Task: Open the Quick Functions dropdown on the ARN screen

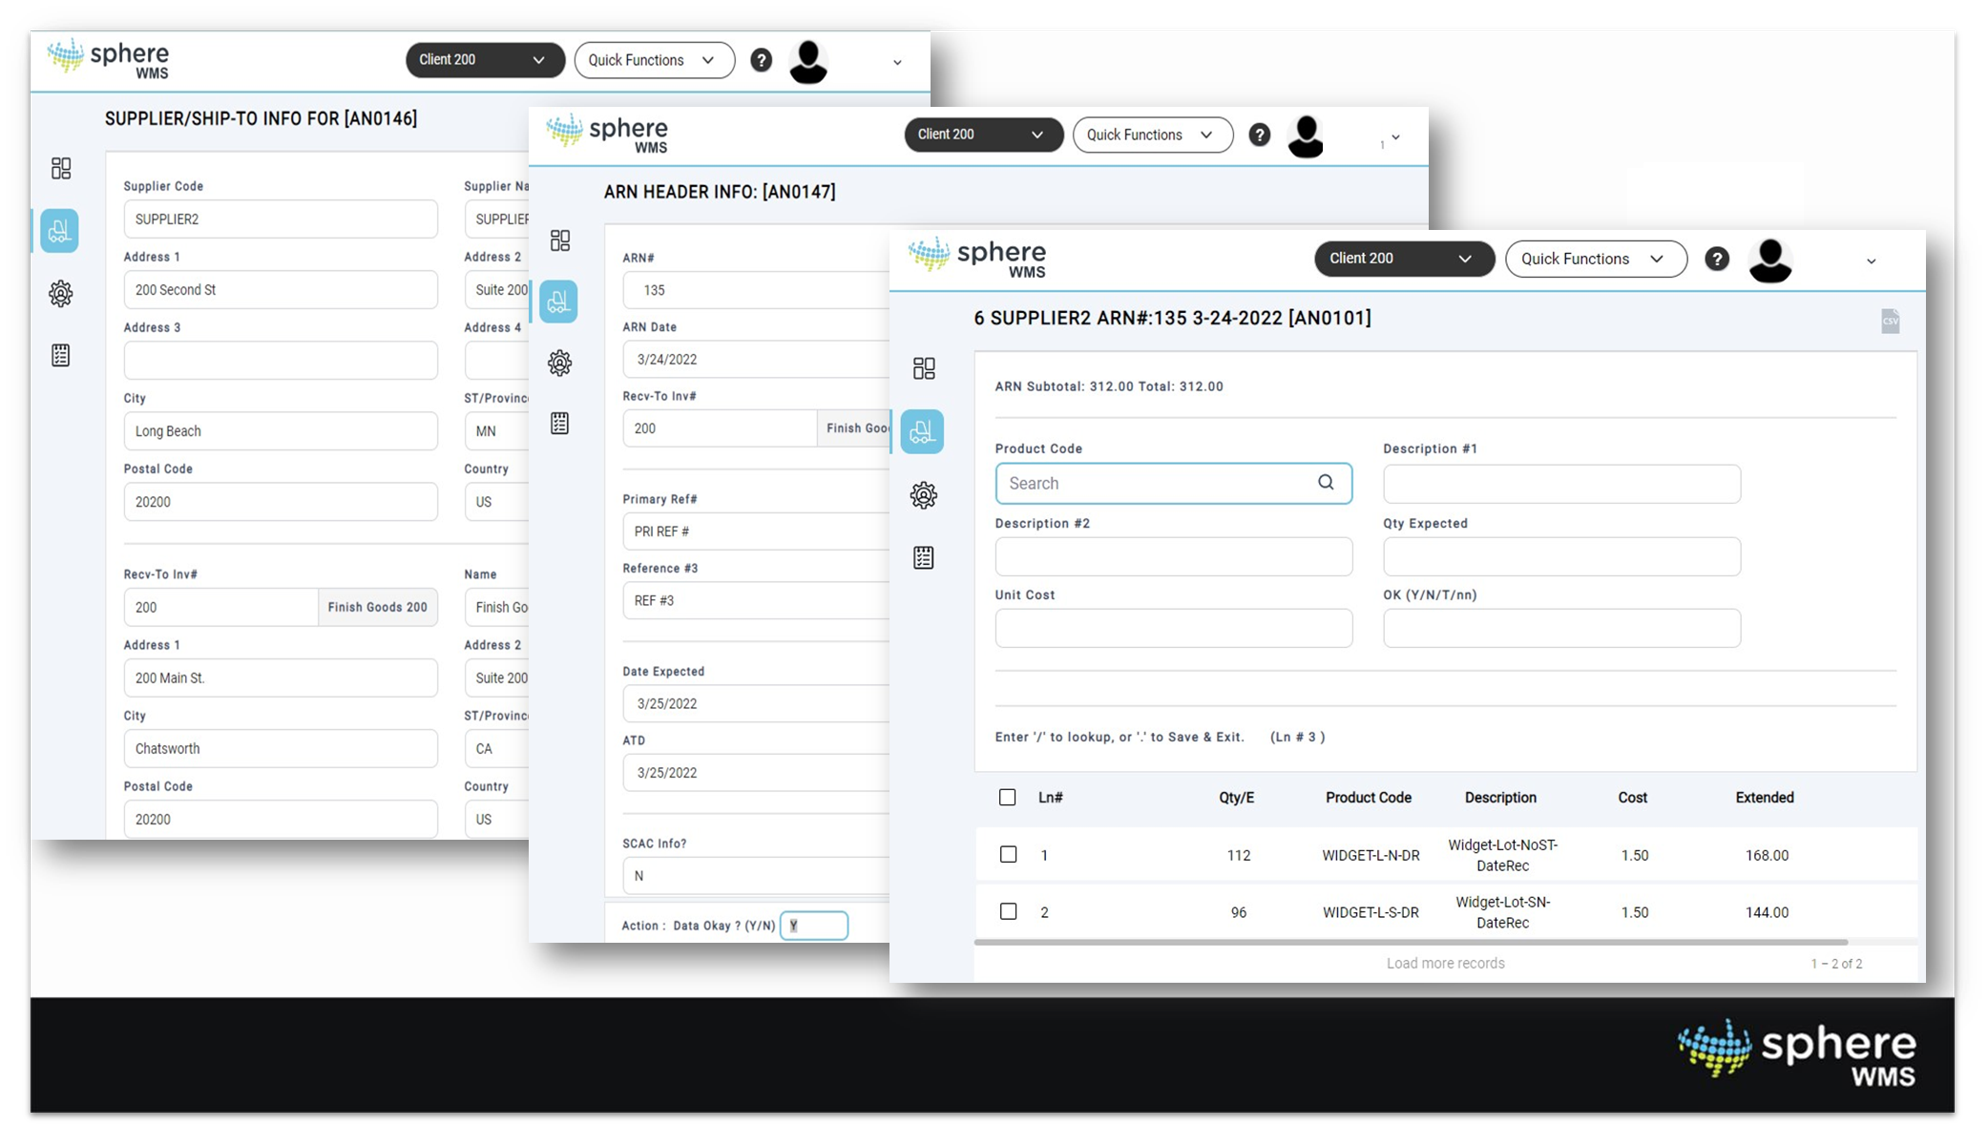Action: pyautogui.click(x=1152, y=134)
